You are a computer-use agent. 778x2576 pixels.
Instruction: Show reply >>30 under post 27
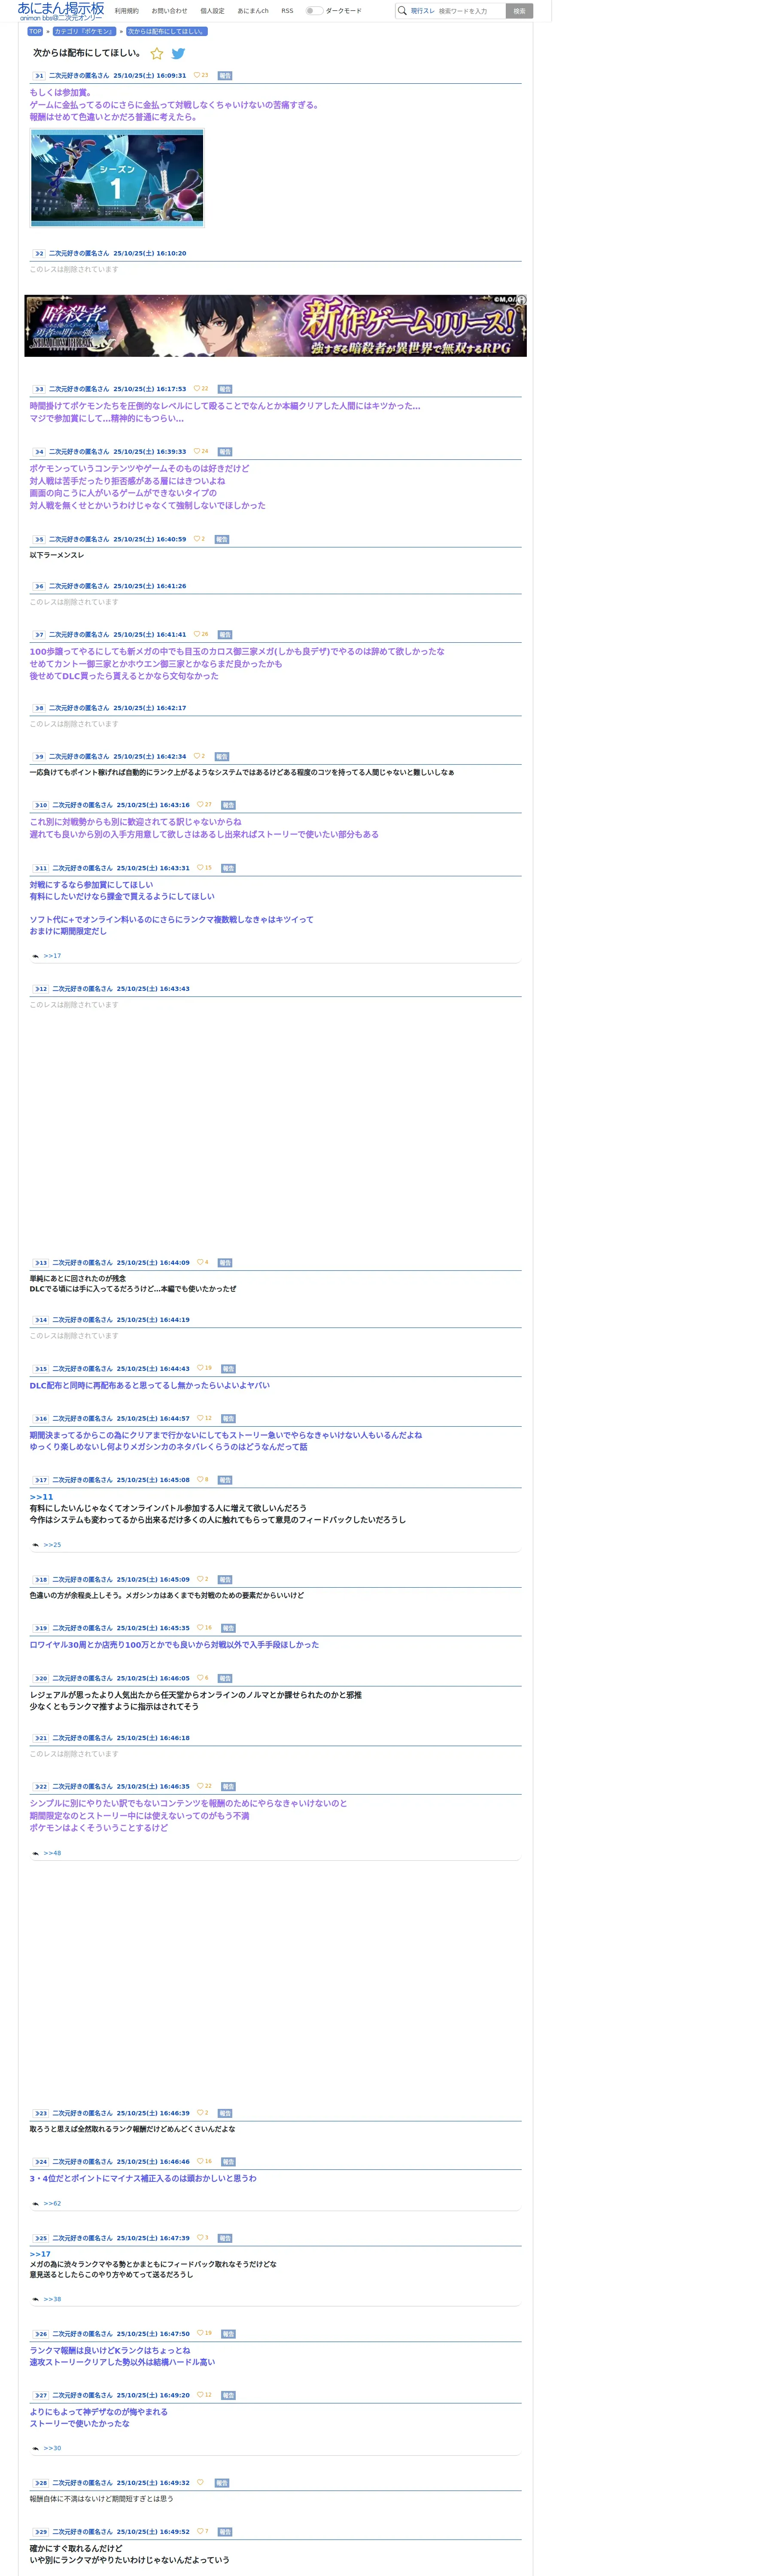tap(52, 2448)
